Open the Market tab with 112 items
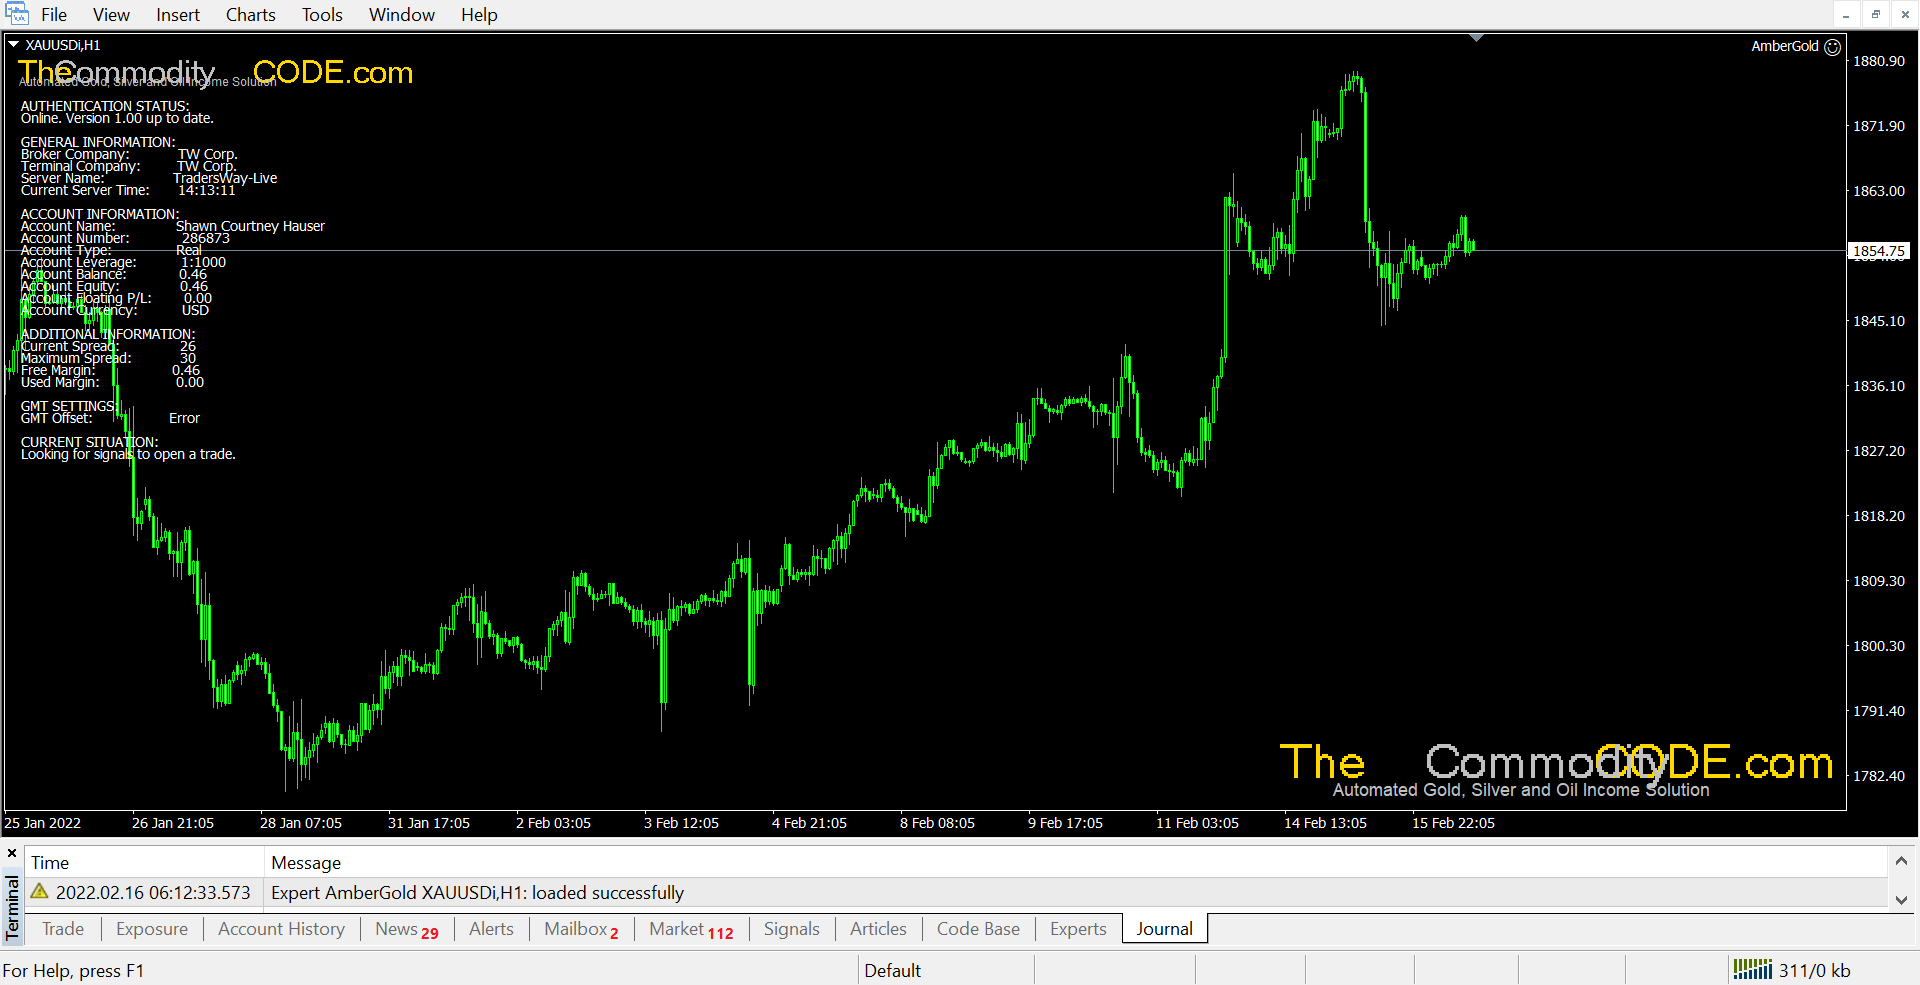The height and width of the screenshot is (985, 1920). pyautogui.click(x=690, y=929)
